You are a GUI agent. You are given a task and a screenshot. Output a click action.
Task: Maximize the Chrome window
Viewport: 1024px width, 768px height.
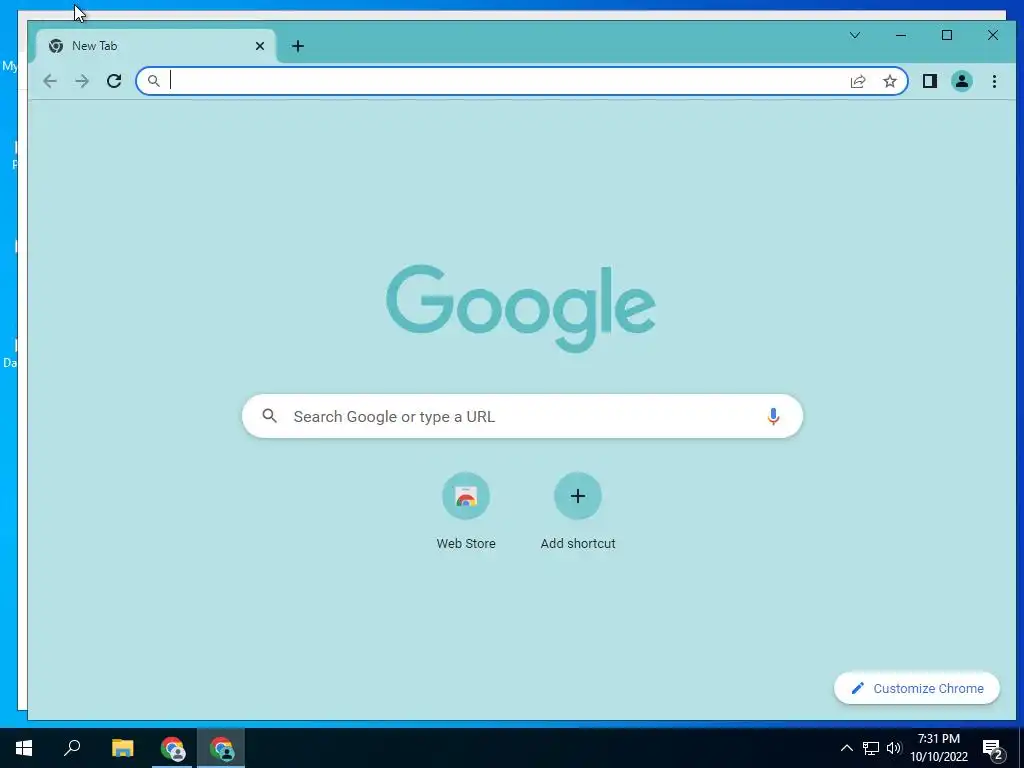[947, 35]
